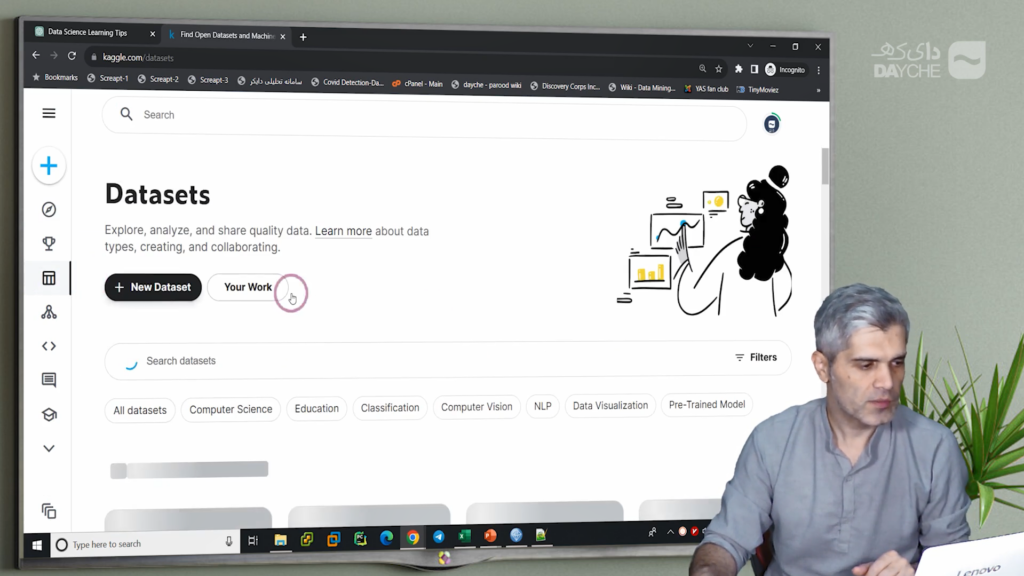
Task: Open Code via the angle brackets icon
Action: click(x=49, y=346)
